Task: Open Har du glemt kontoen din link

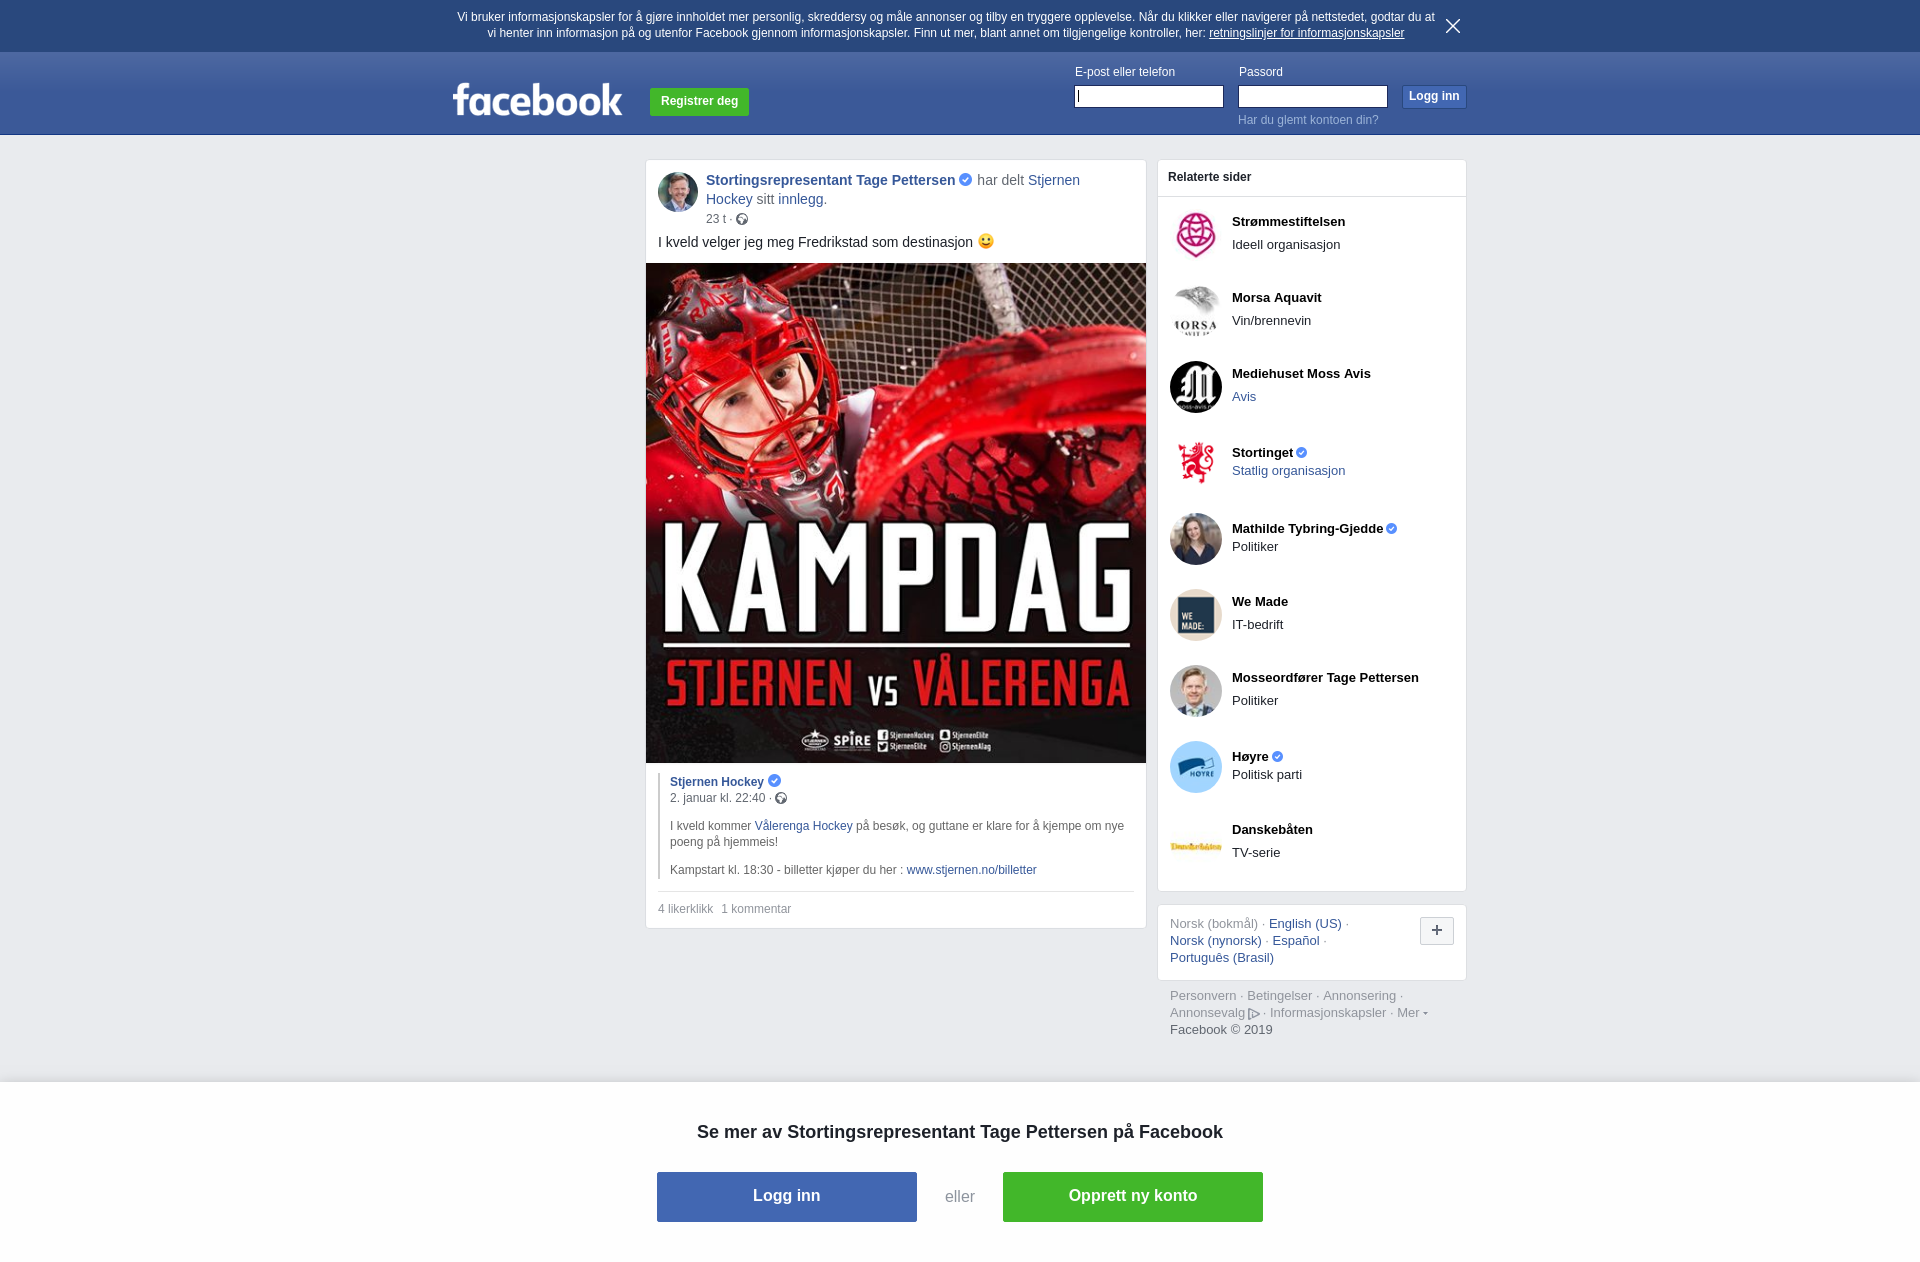Action: (x=1308, y=120)
